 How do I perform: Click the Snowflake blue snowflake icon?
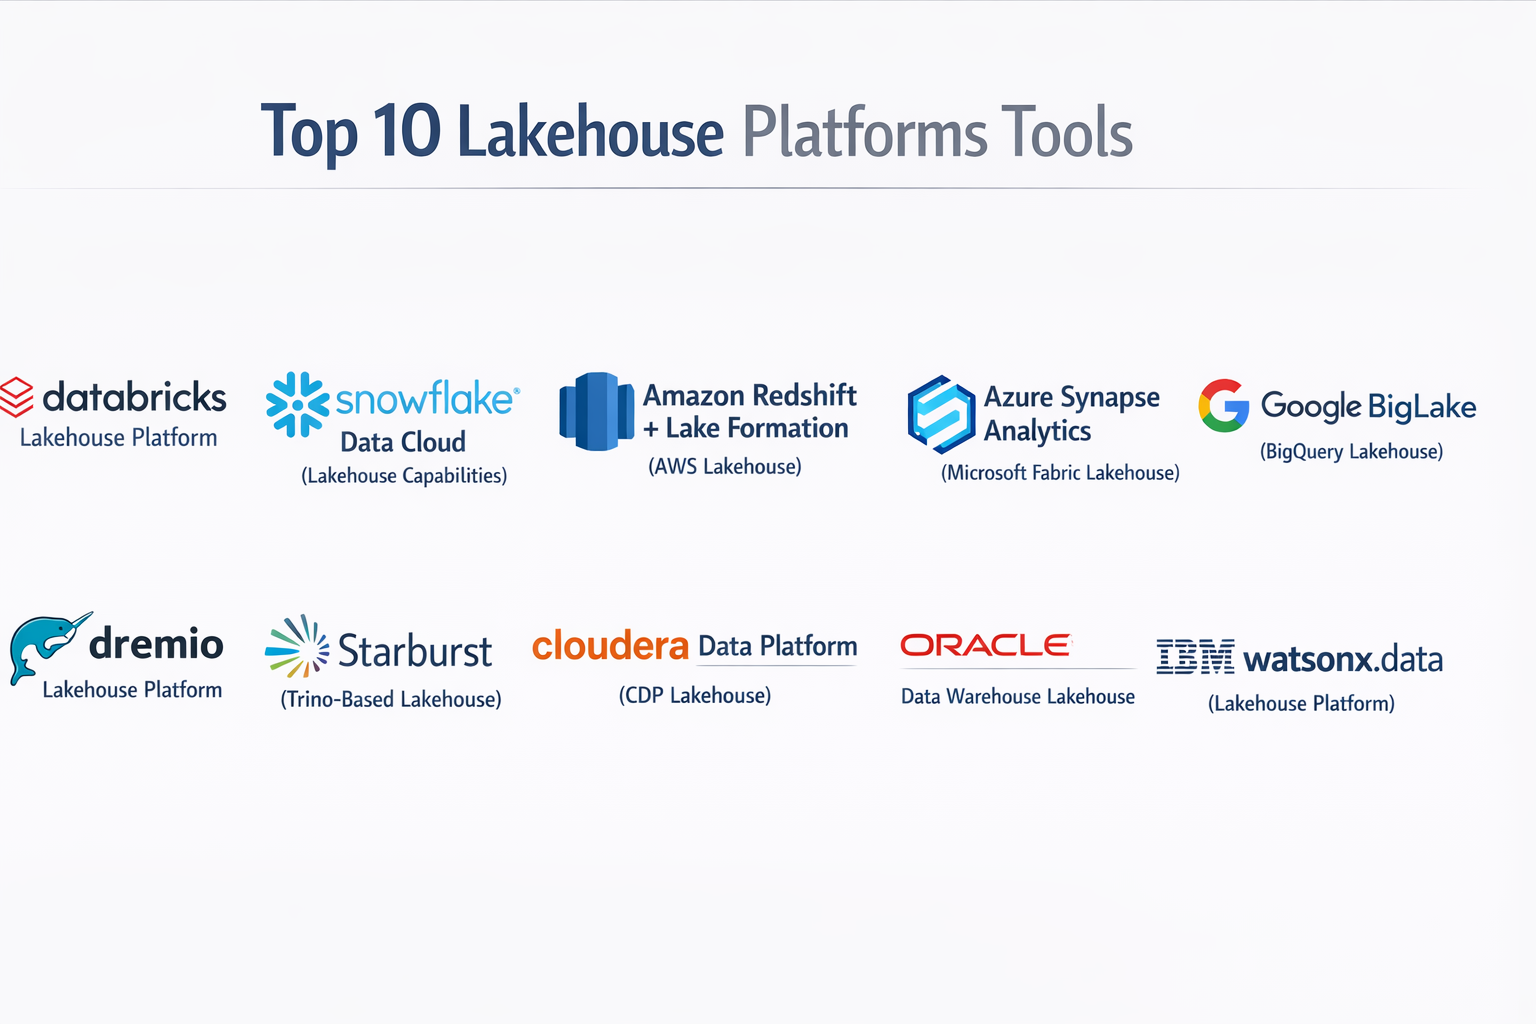point(297,404)
